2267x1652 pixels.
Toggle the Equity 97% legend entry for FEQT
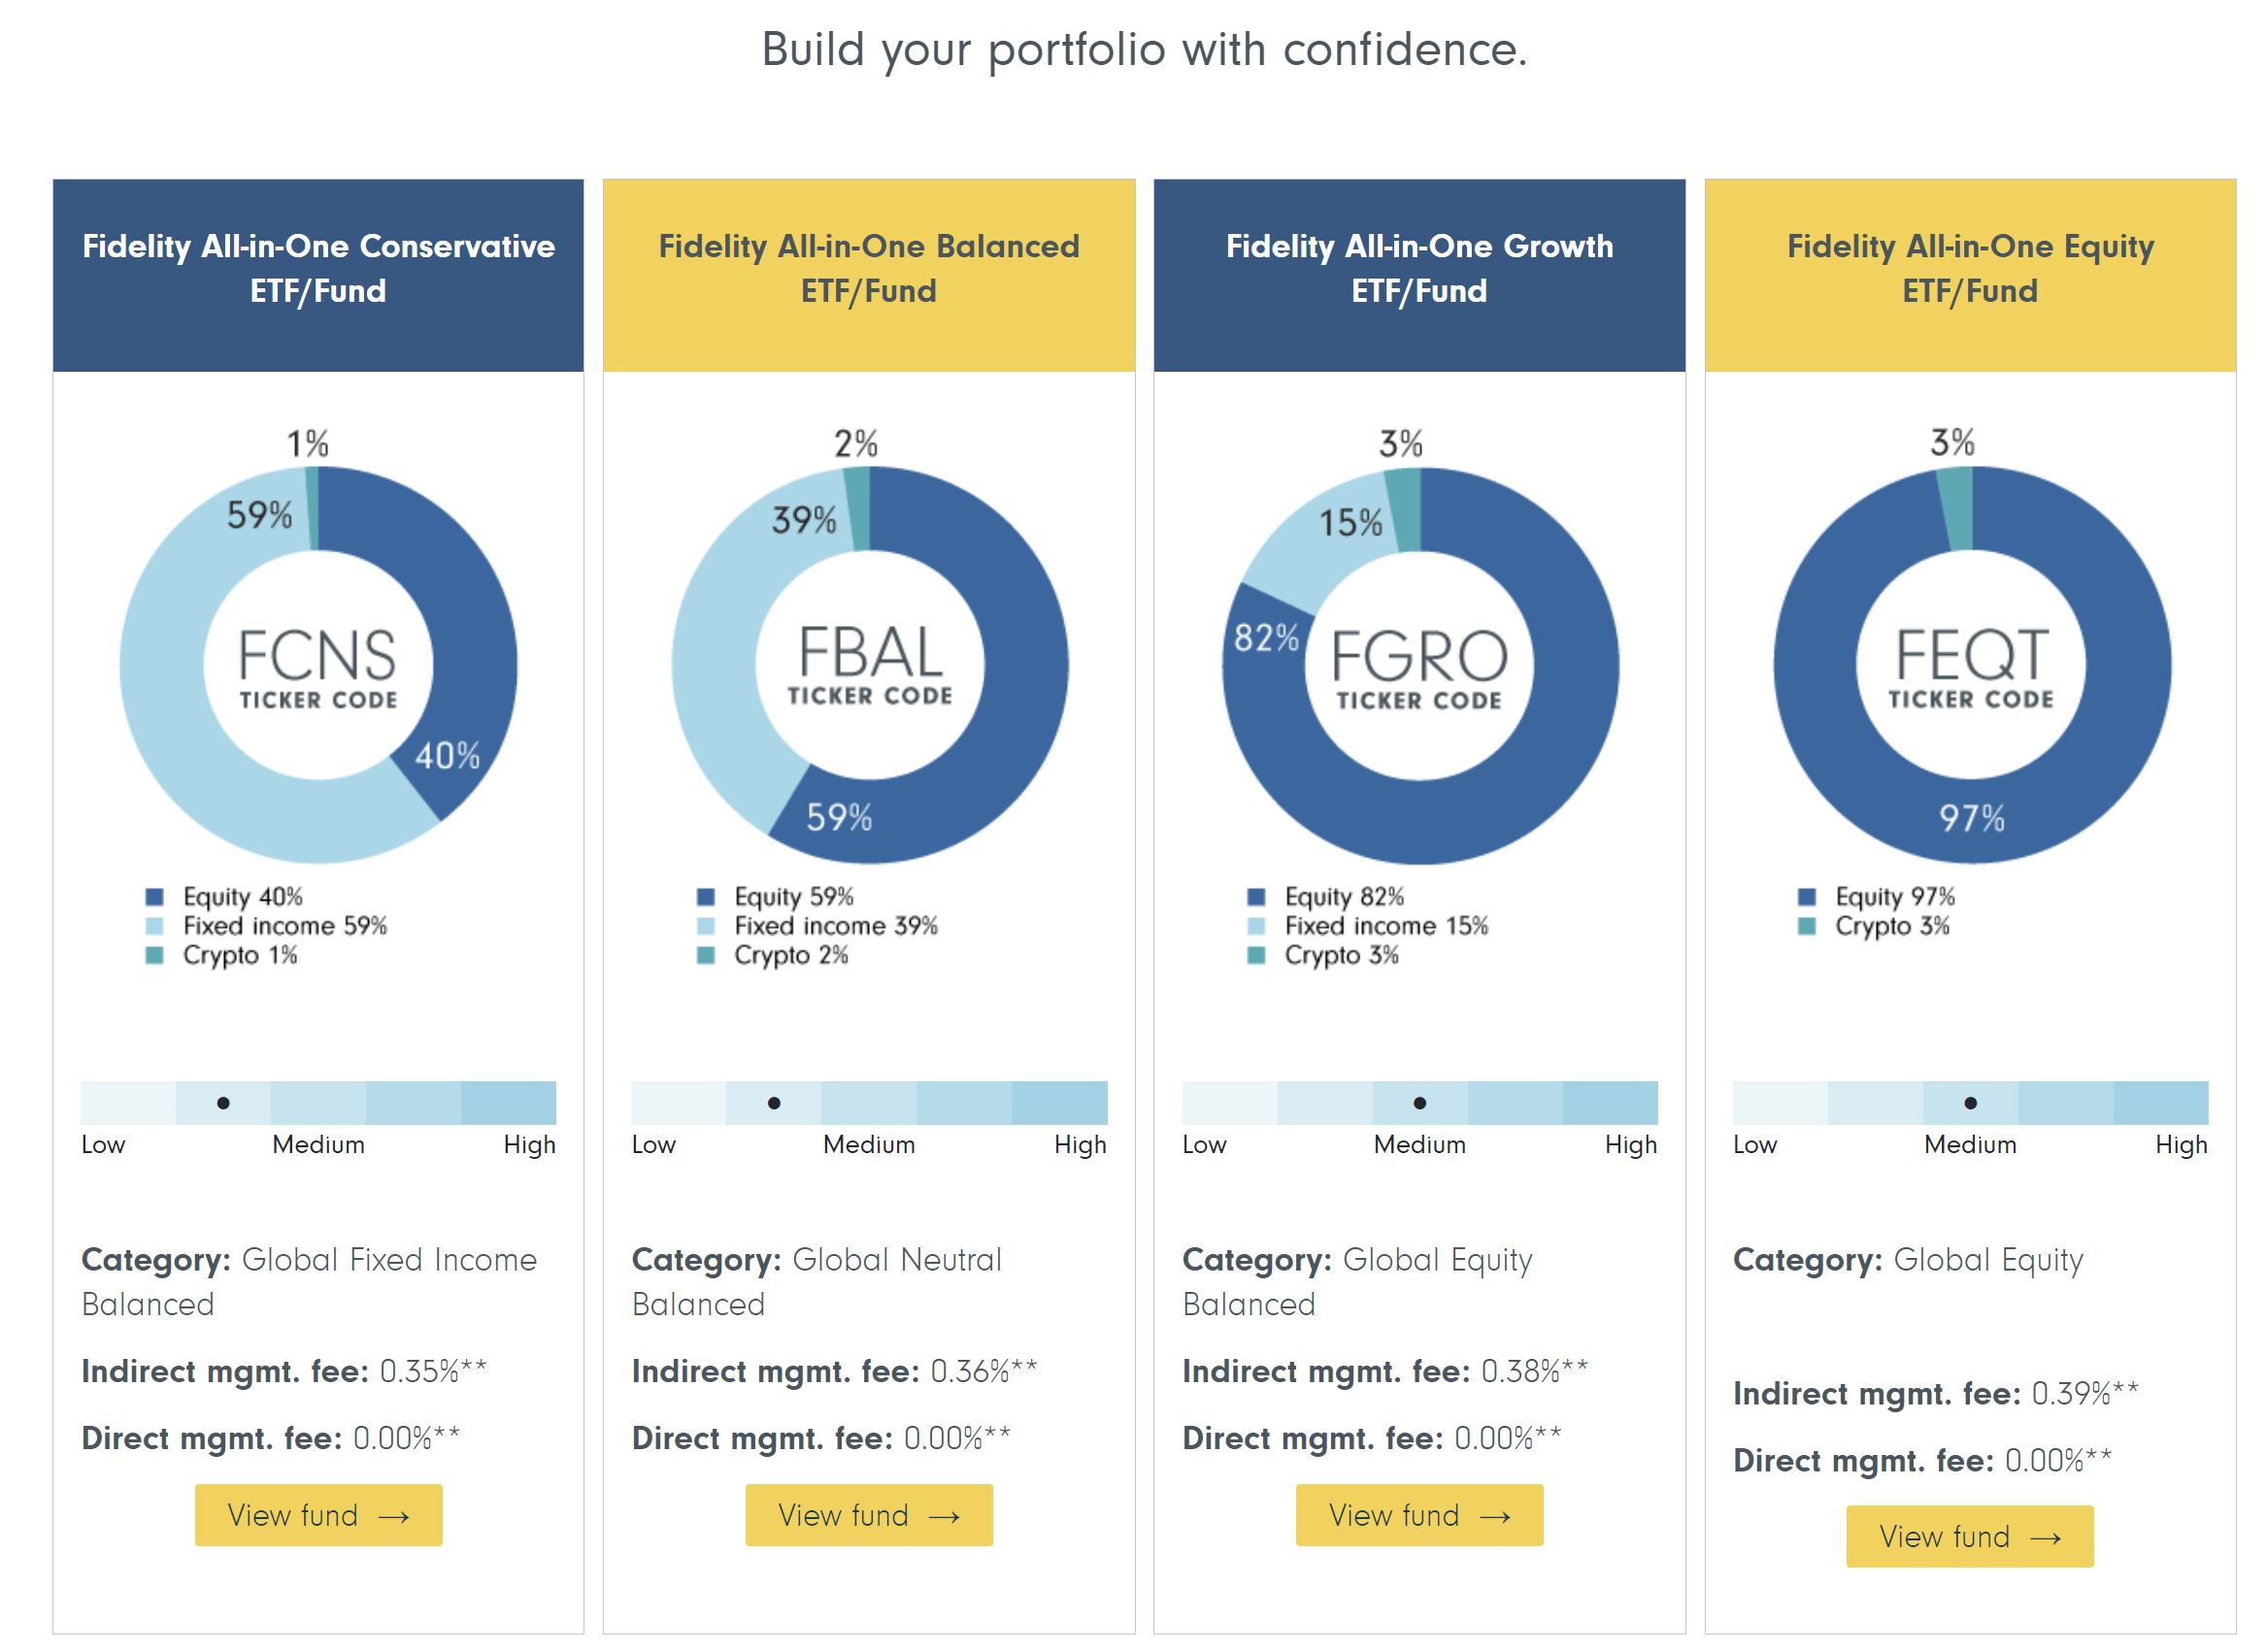1880,897
